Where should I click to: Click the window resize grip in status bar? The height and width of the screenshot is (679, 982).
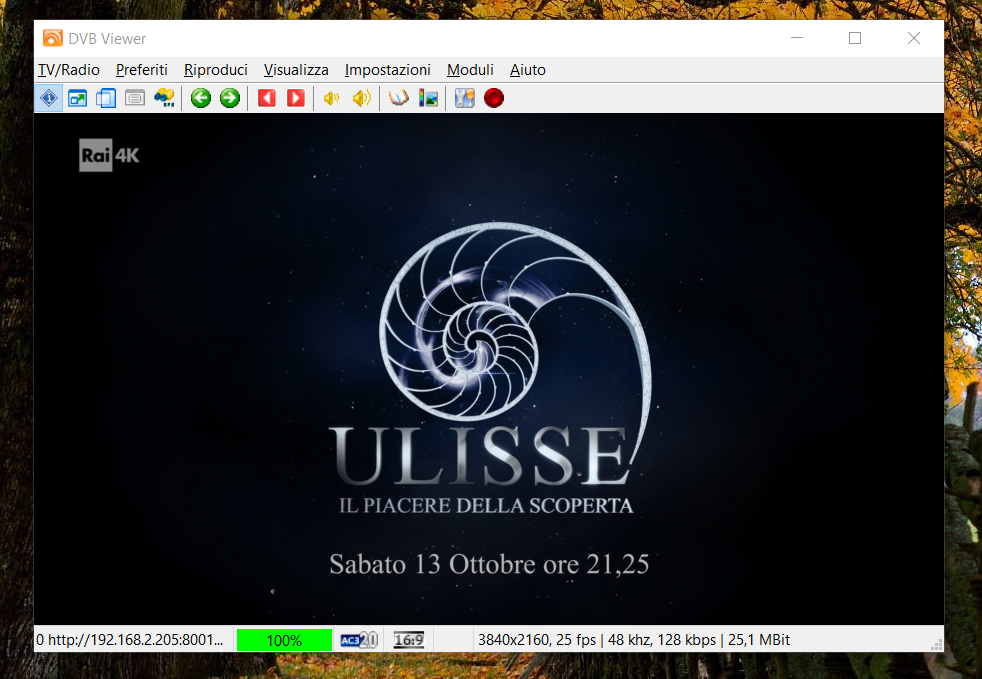click(x=937, y=645)
